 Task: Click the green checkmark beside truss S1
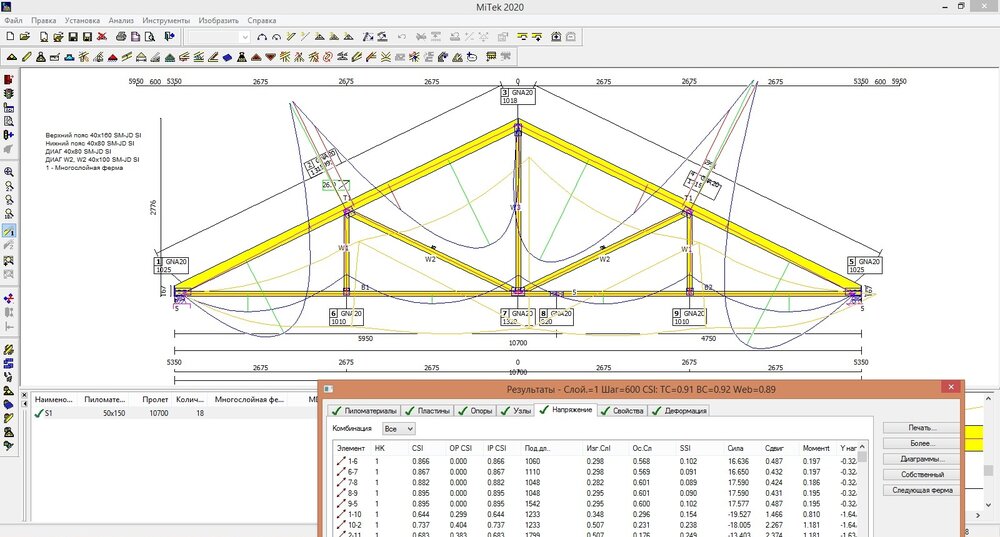pos(38,413)
